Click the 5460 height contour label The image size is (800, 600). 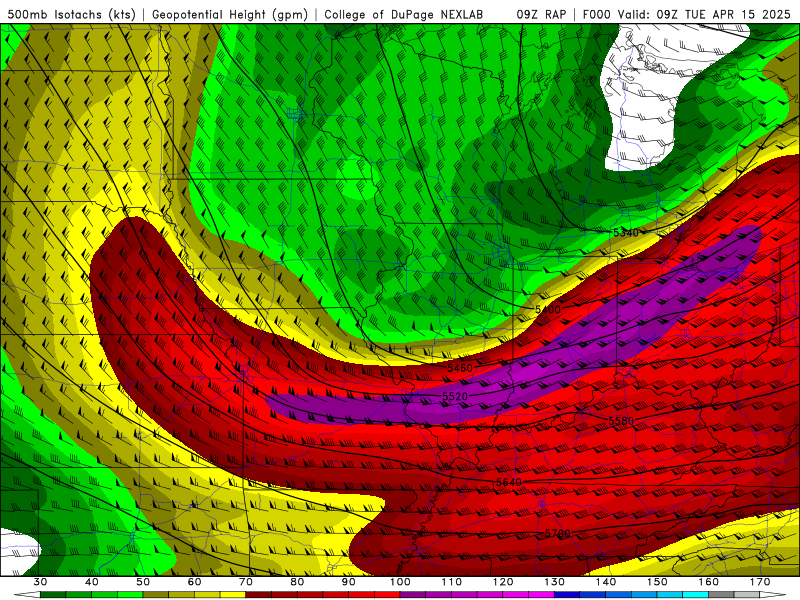460,367
